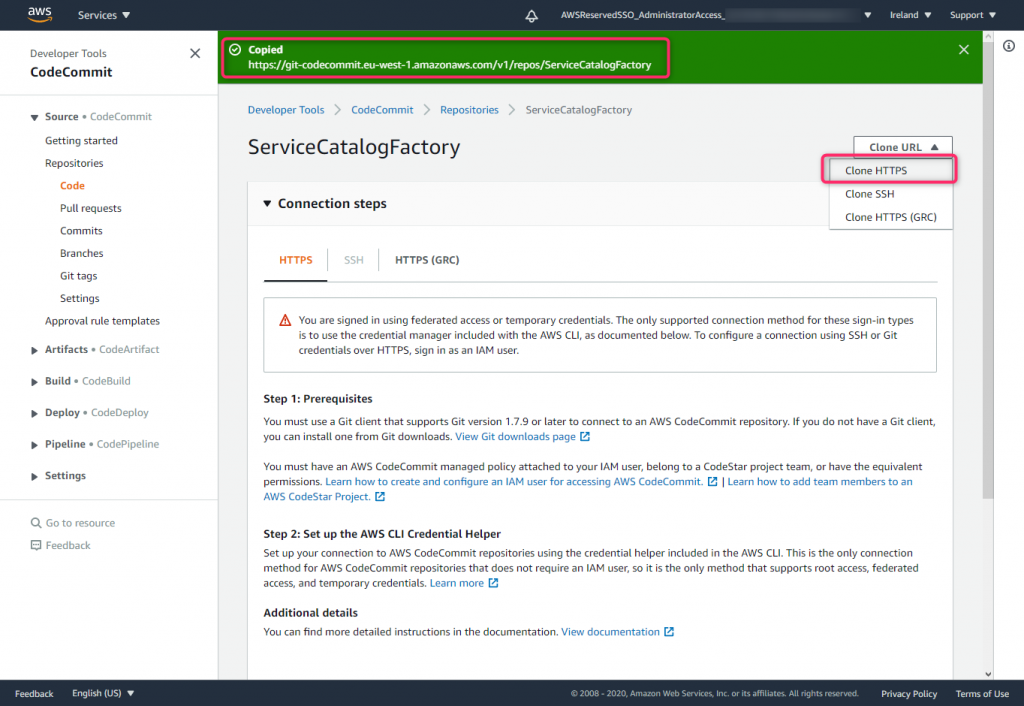Viewport: 1024px width, 706px height.
Task: Open the Terms of Use footer link
Action: (x=982, y=694)
